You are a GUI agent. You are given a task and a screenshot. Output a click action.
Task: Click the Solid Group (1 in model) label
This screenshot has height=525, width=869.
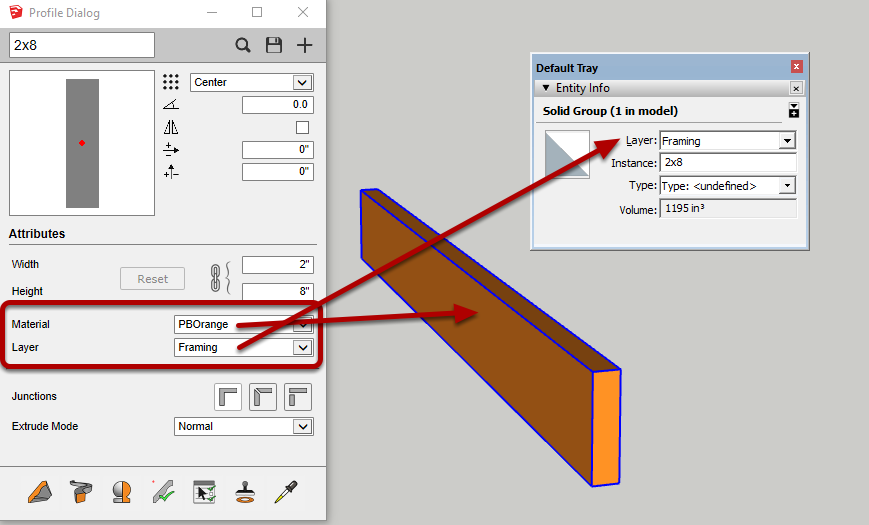click(x=610, y=111)
